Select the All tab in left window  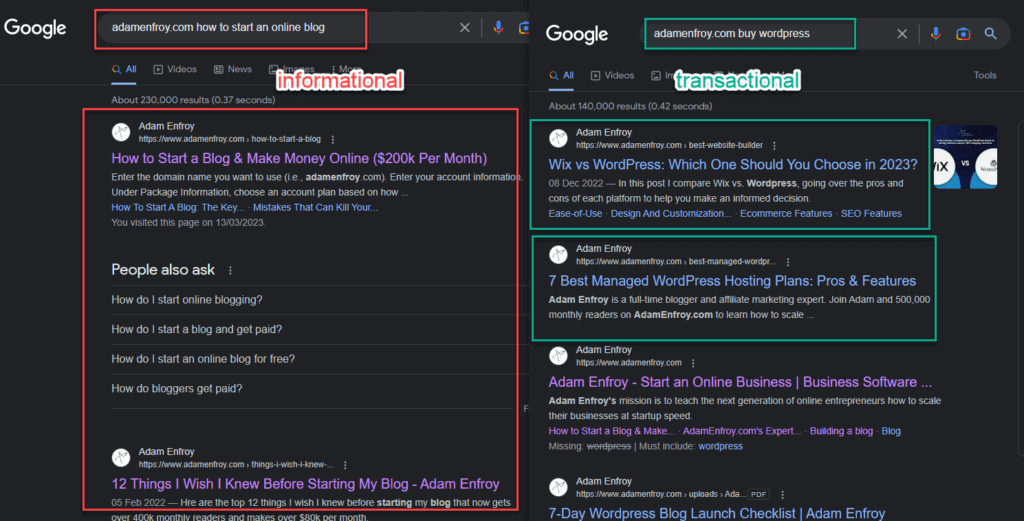point(124,69)
